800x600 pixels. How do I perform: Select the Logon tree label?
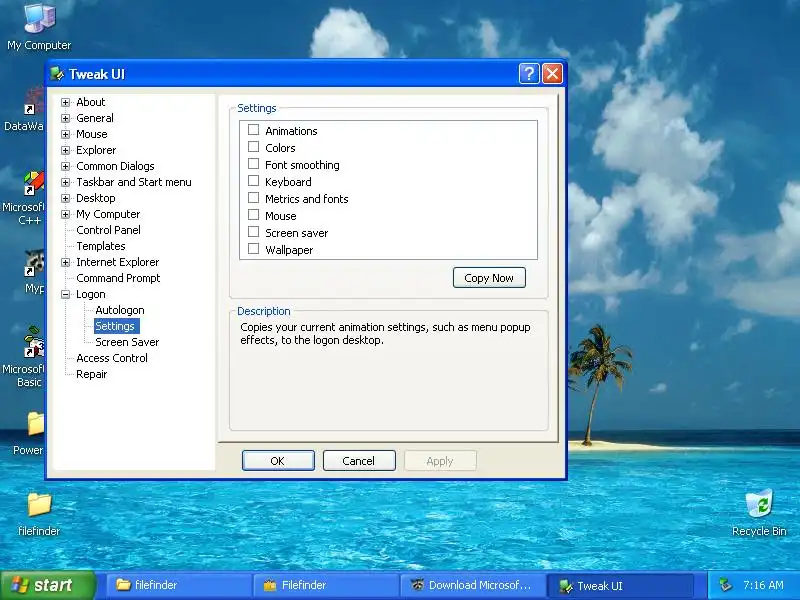pos(90,294)
